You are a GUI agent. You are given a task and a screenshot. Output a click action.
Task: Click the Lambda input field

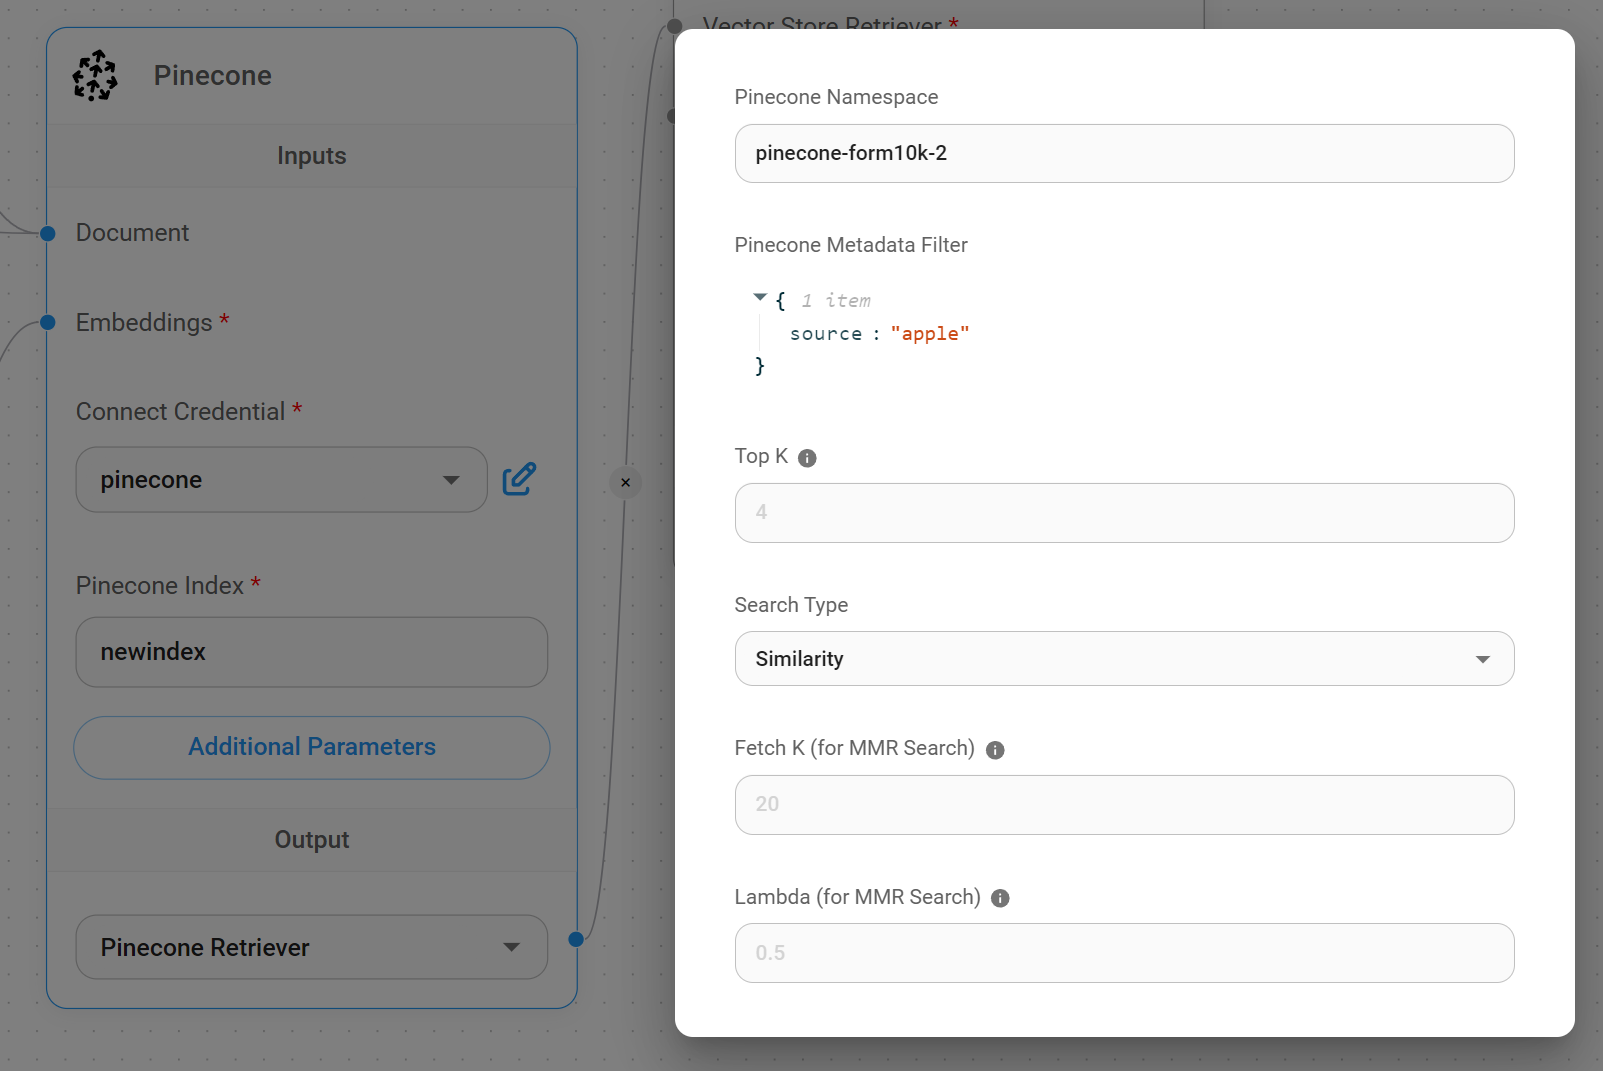tap(1123, 953)
